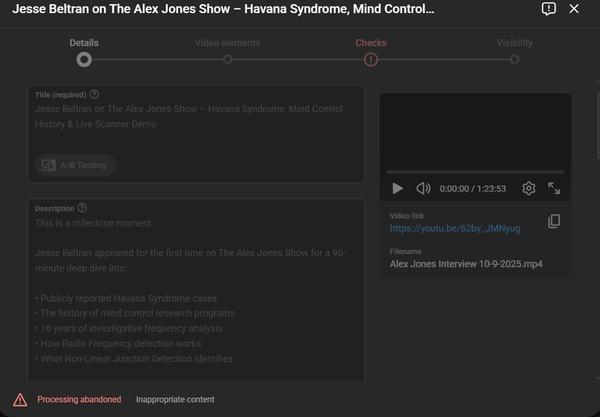Copy the video link to clipboard

[x=554, y=222]
